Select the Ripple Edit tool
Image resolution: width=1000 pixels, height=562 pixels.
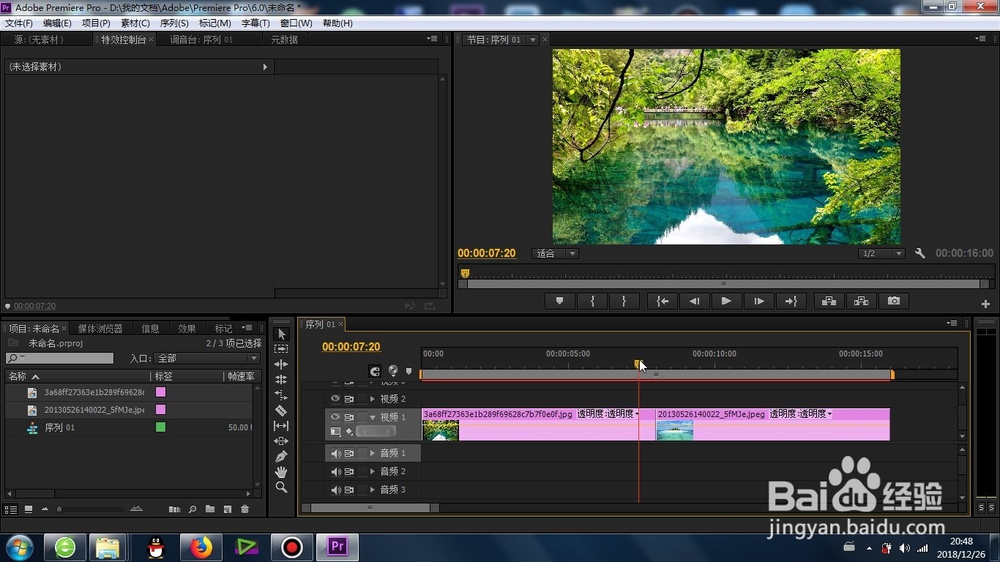click(x=281, y=364)
